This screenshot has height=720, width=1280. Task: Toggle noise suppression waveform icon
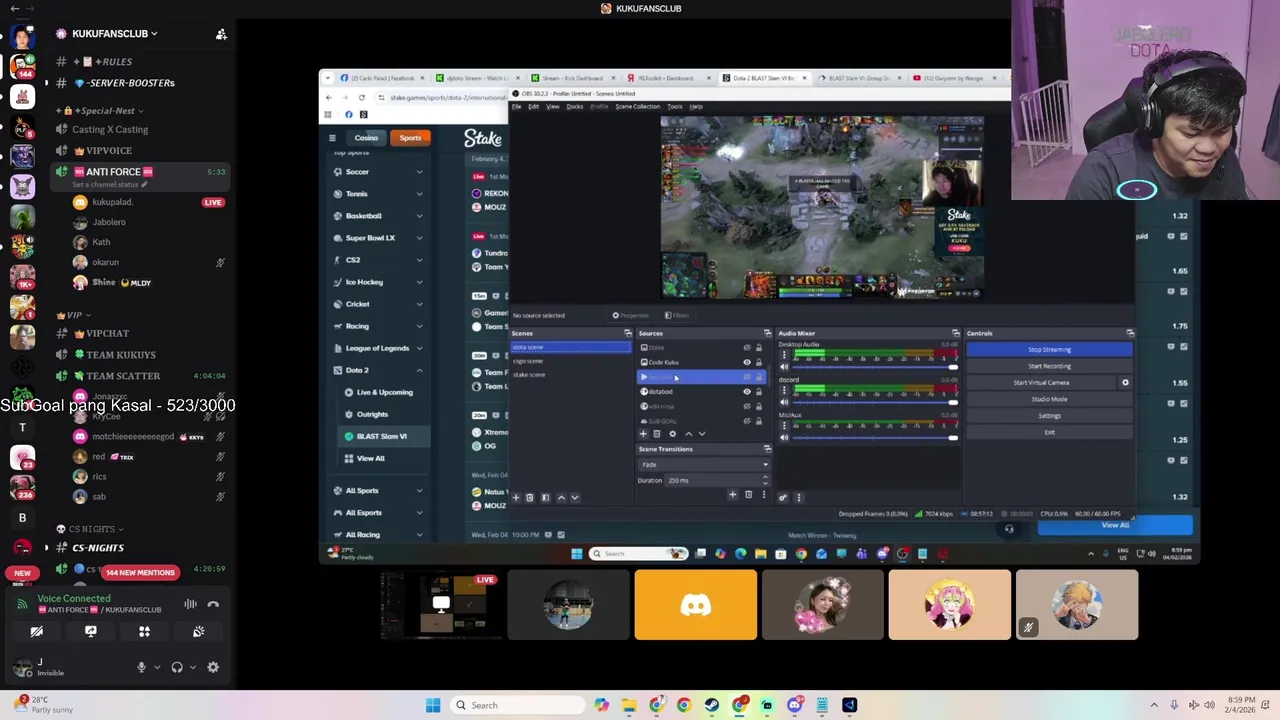point(190,604)
